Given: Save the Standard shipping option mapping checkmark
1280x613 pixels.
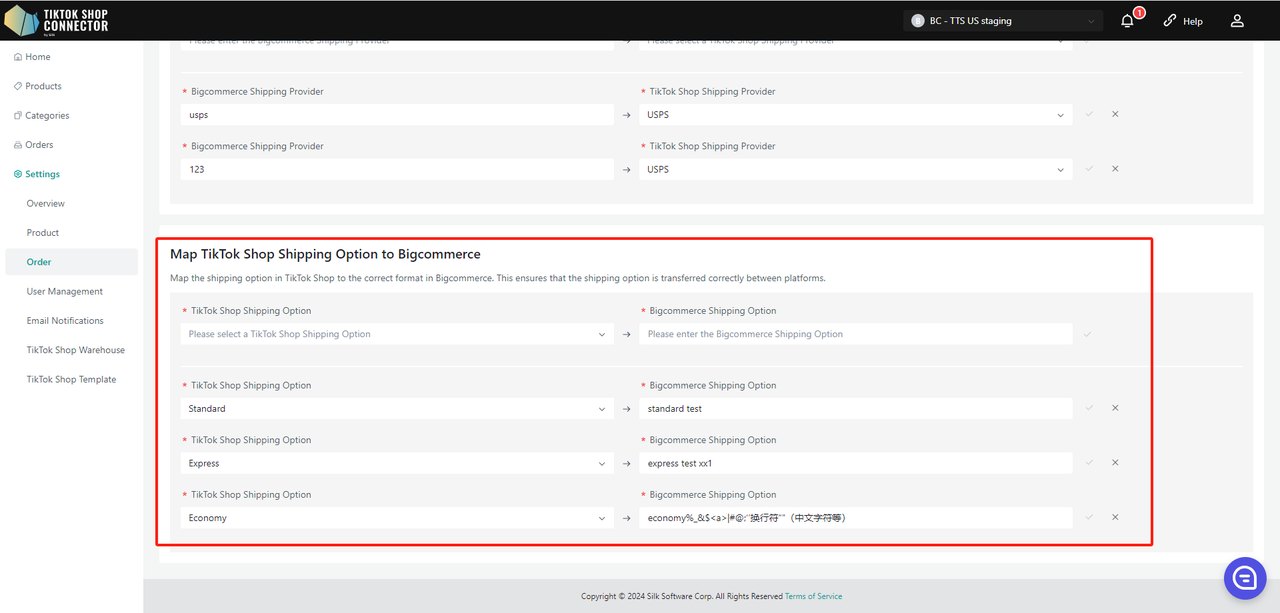Looking at the screenshot, I should [x=1089, y=408].
